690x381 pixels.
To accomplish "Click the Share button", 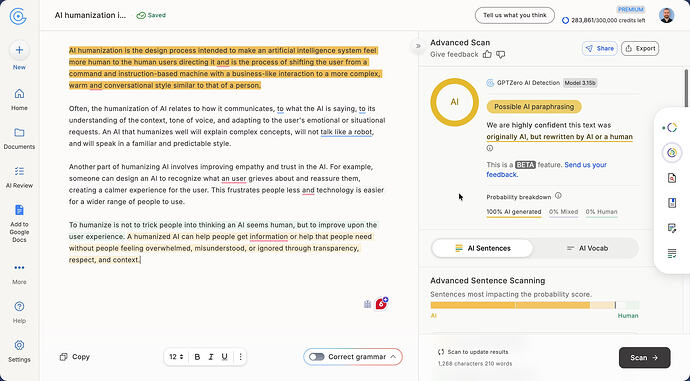I will pyautogui.click(x=599, y=48).
